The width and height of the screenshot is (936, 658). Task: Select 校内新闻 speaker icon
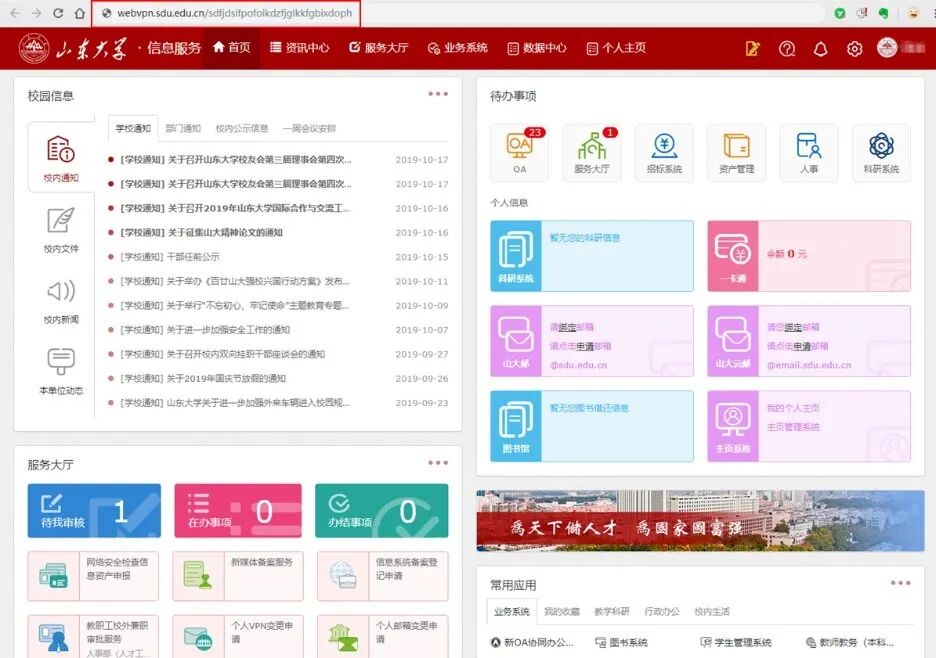coord(61,301)
